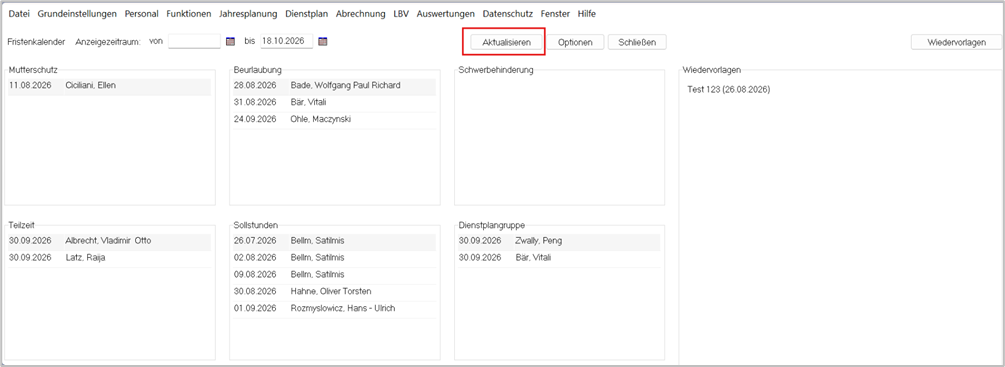This screenshot has width=1005, height=367.
Task: Open the Dienstplan menu
Action: 307,13
